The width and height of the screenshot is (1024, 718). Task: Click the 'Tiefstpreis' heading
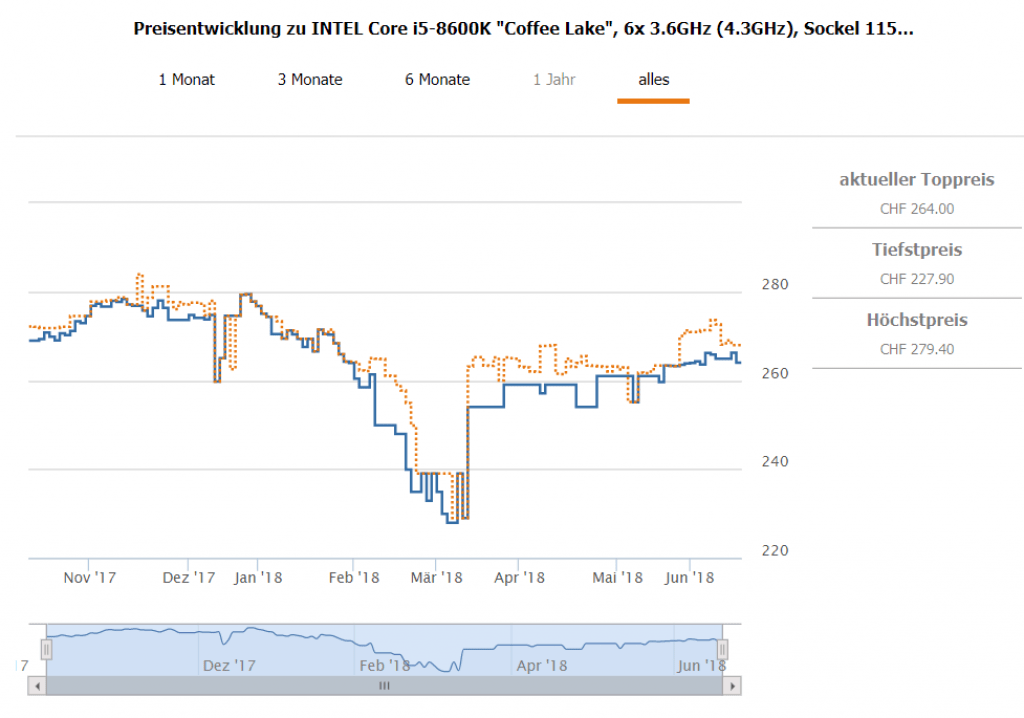(x=916, y=250)
